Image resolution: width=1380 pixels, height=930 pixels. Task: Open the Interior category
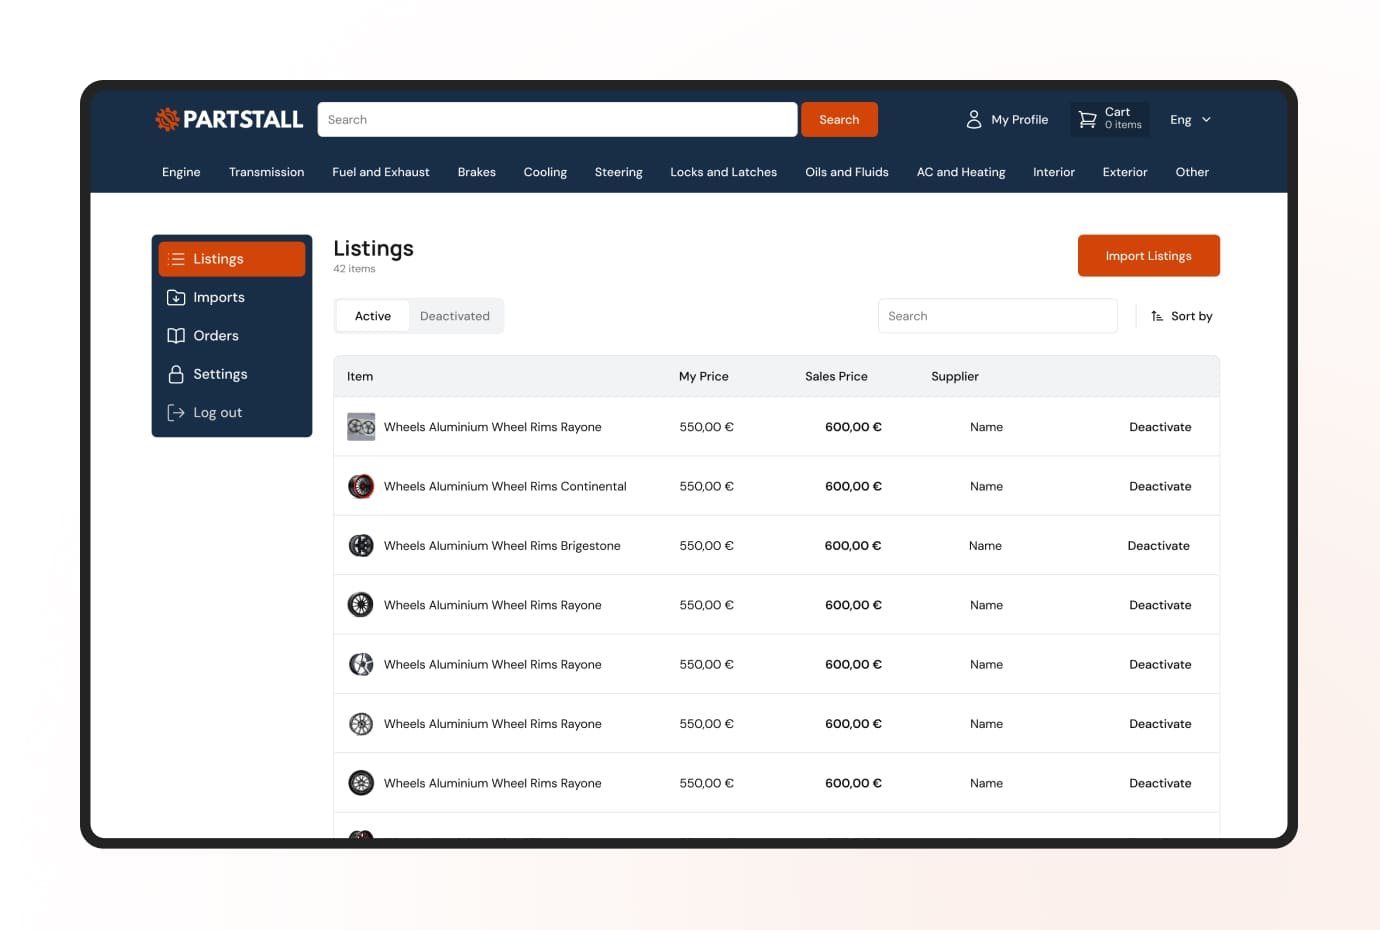coord(1054,172)
